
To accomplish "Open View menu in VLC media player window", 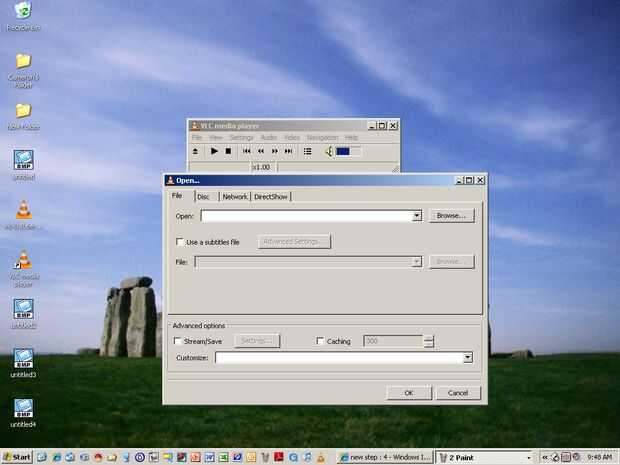I will pyautogui.click(x=216, y=137).
